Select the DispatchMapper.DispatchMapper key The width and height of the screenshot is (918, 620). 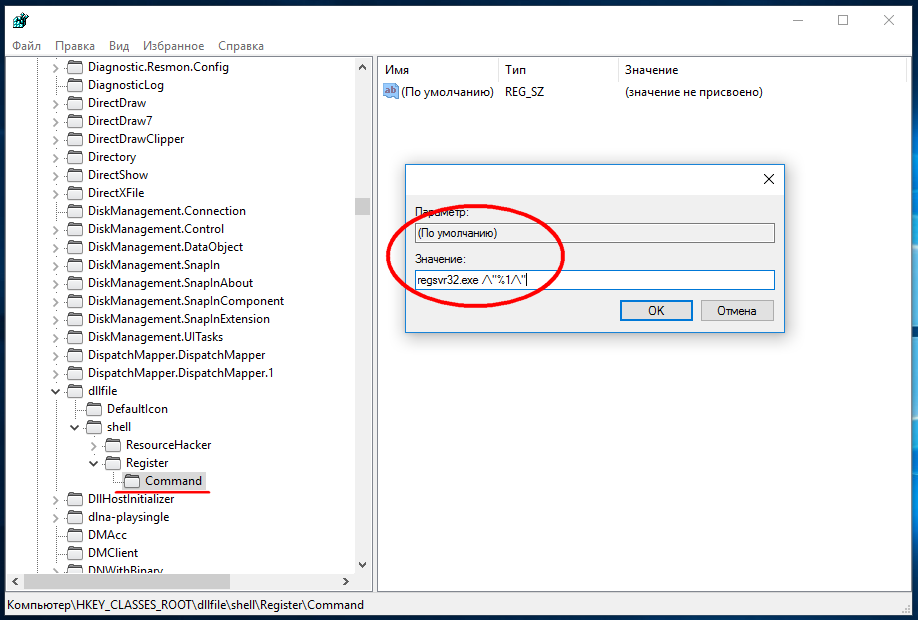click(x=176, y=355)
